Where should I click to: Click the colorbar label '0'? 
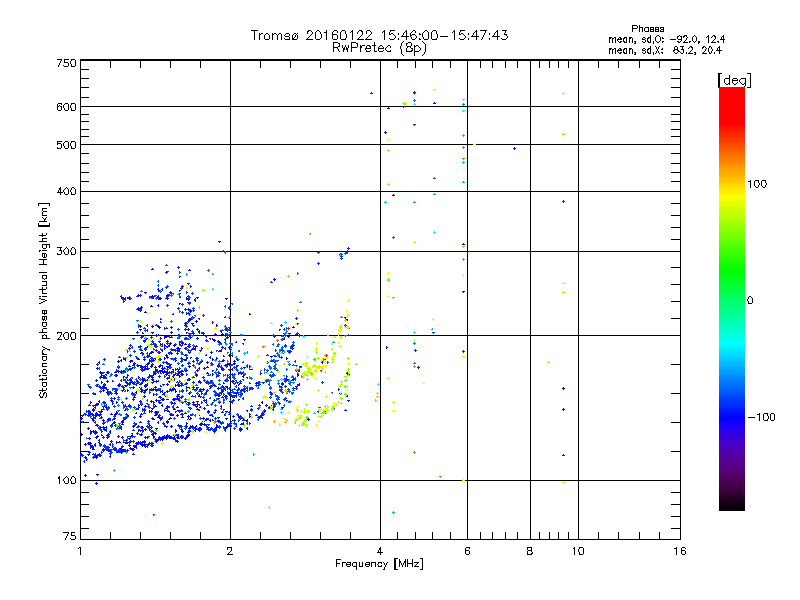coord(749,301)
